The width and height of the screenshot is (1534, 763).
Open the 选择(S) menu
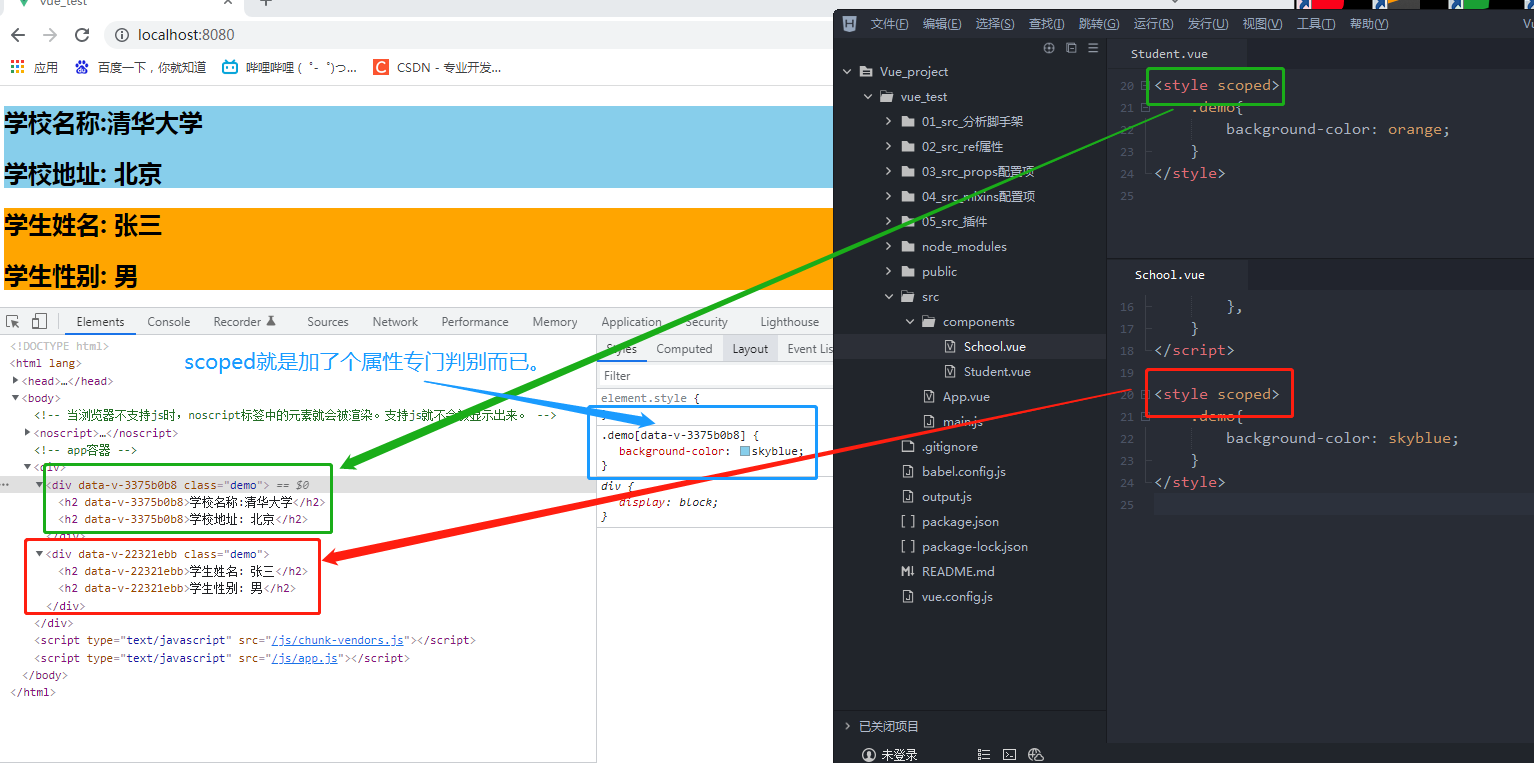(x=995, y=24)
